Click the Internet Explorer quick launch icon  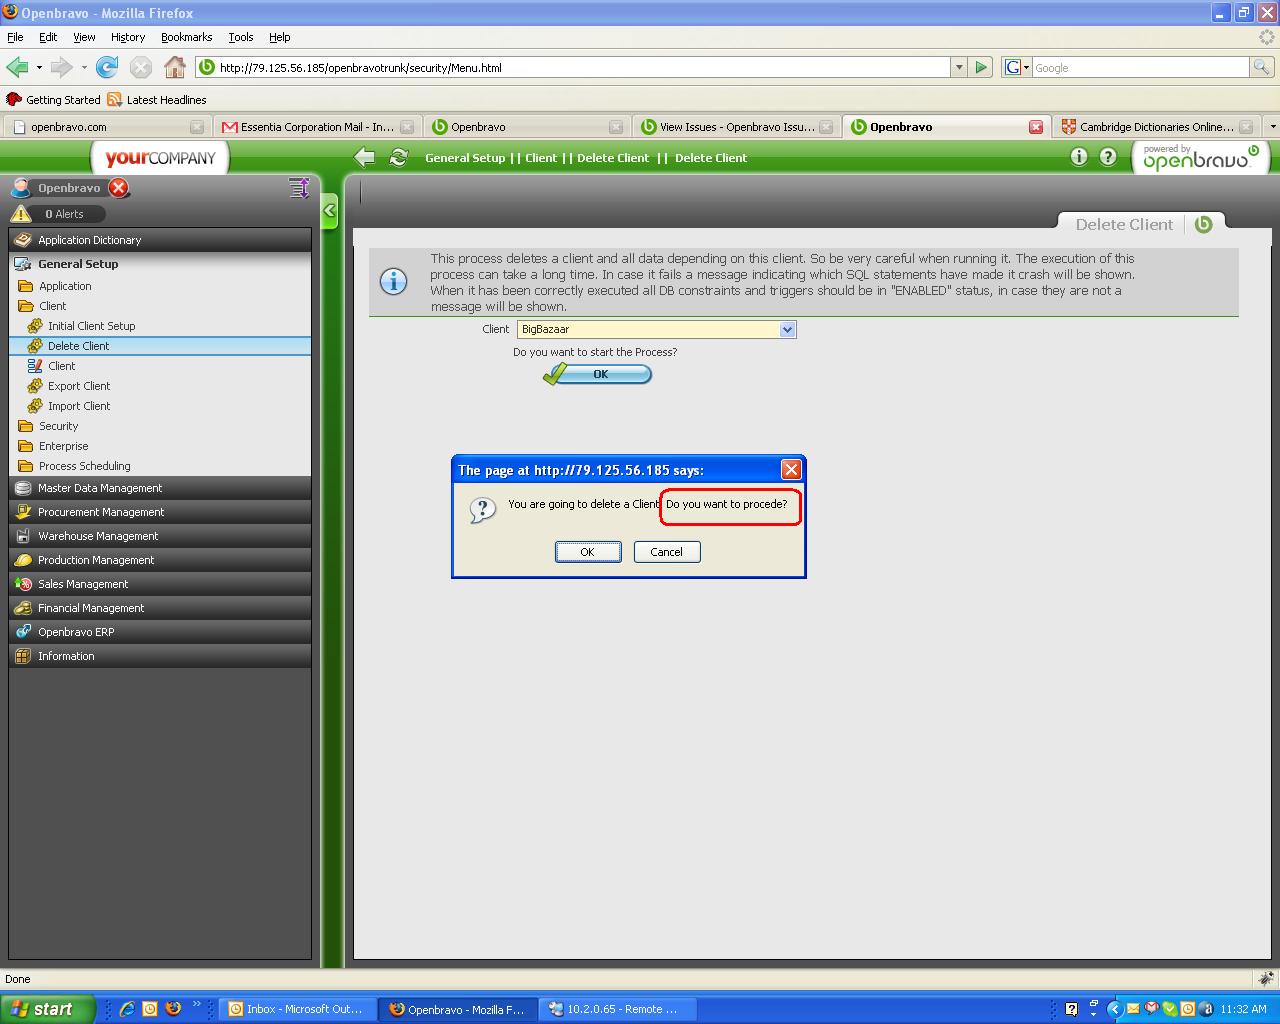click(x=127, y=1009)
